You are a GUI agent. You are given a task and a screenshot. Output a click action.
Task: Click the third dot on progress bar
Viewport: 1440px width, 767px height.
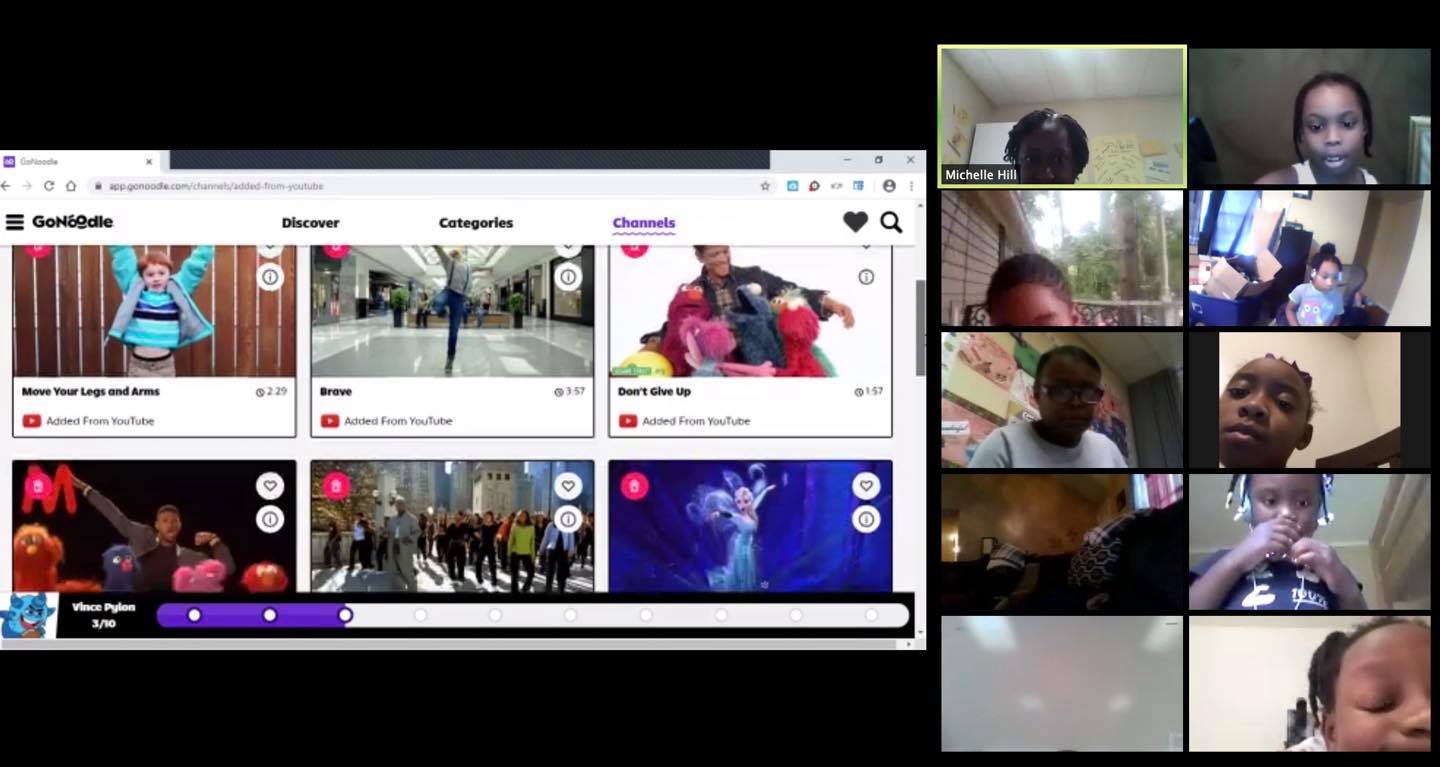pos(345,615)
